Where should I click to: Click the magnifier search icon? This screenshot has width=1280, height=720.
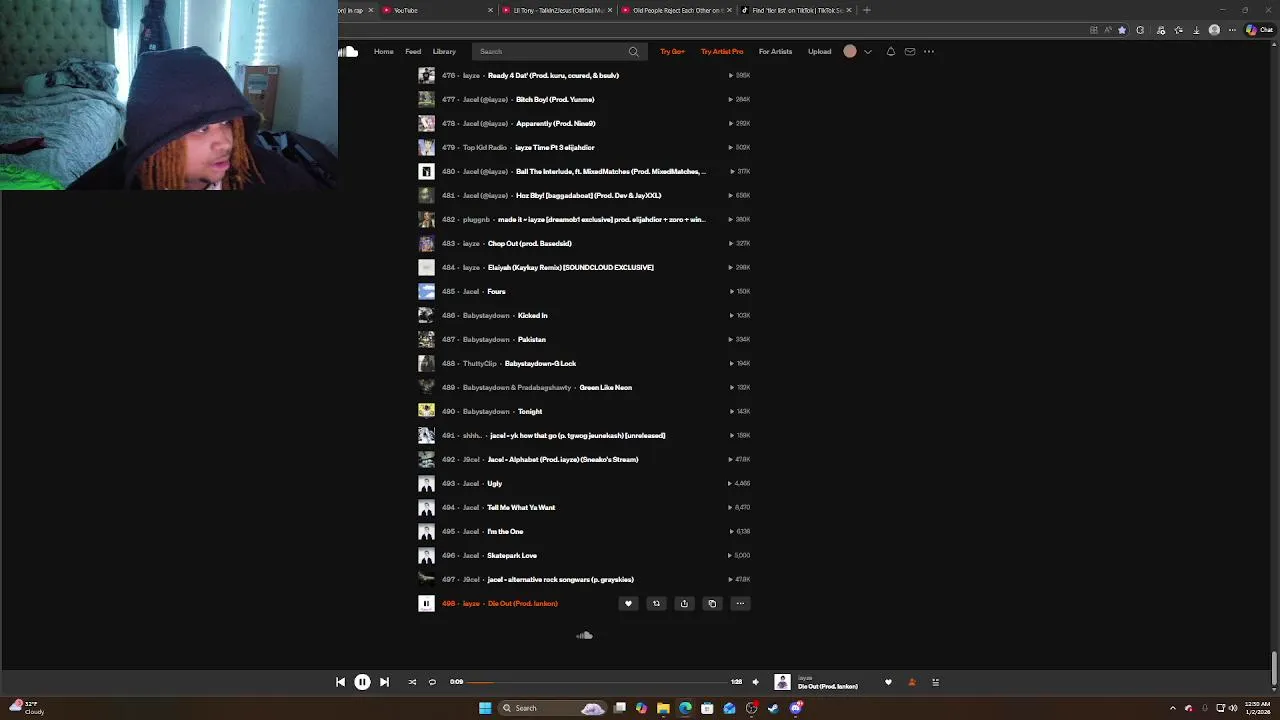tap(633, 51)
